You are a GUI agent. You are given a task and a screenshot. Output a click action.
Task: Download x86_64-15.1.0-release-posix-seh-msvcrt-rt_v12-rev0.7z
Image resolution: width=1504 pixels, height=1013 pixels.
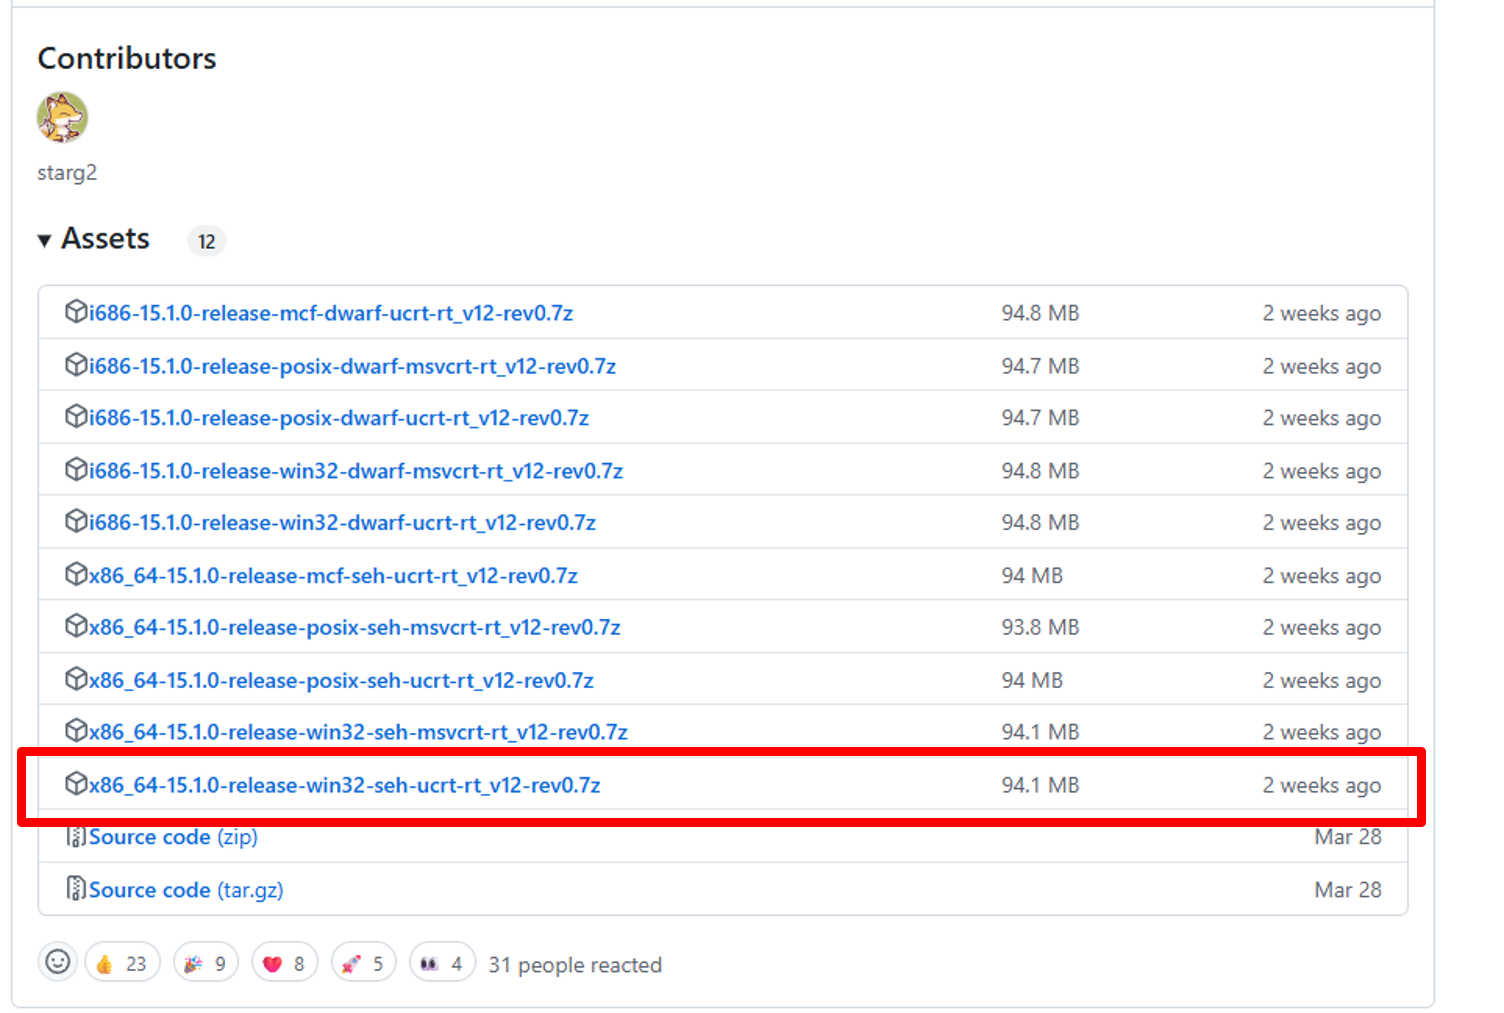(x=355, y=628)
